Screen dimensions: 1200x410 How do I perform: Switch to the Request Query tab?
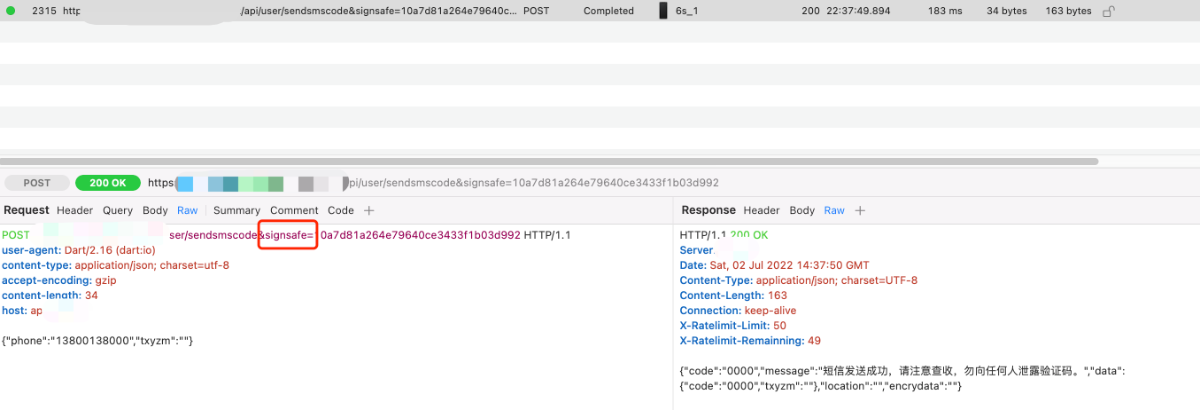click(x=118, y=211)
